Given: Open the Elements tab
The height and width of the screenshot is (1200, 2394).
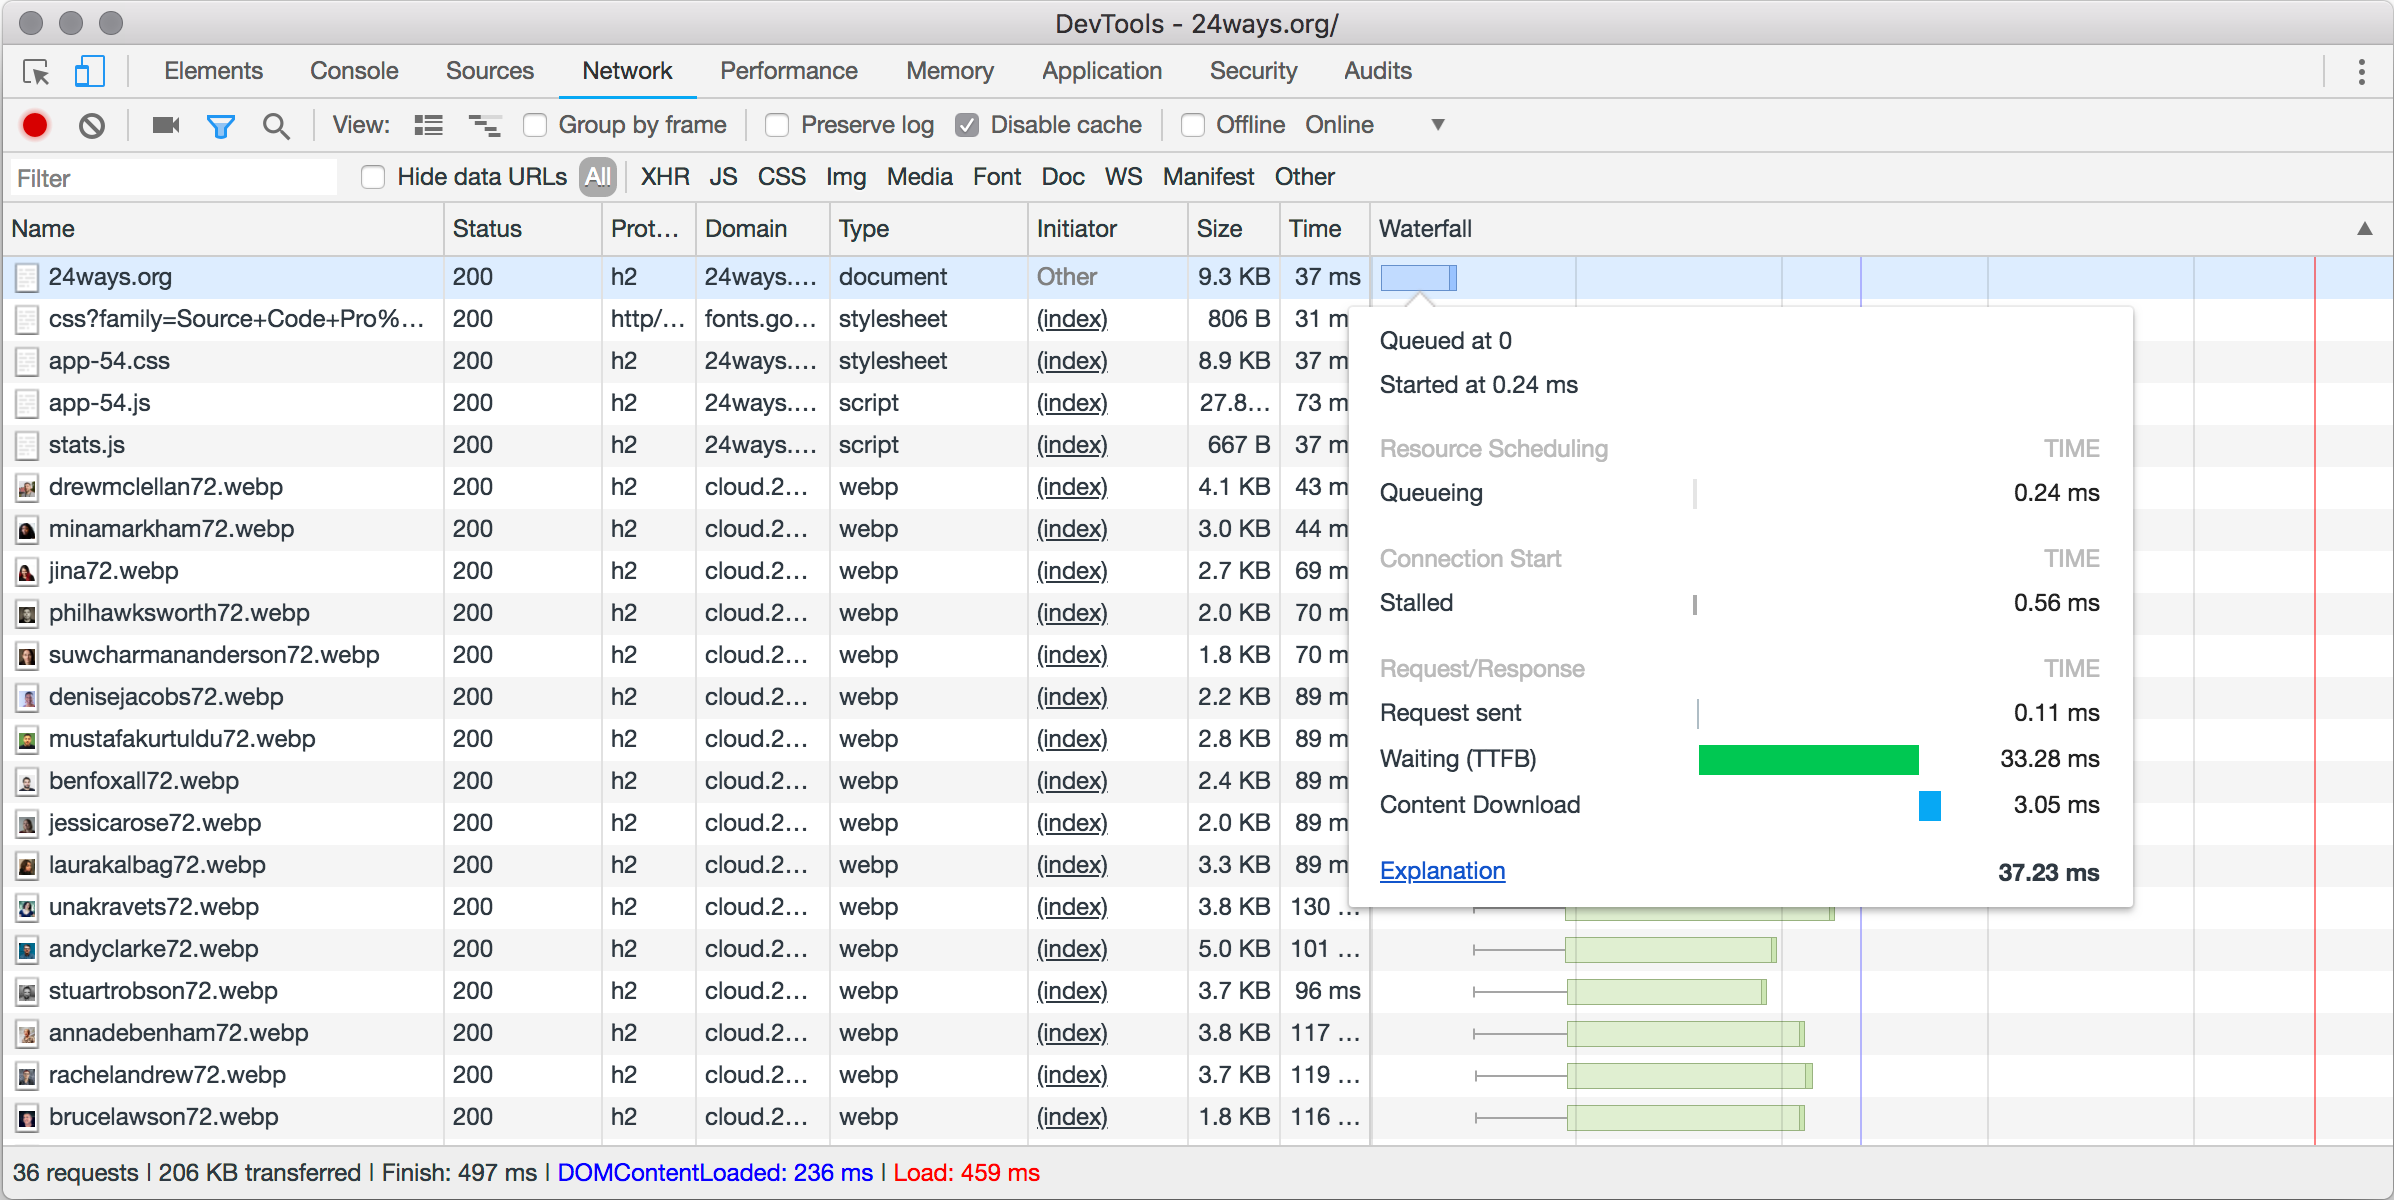Looking at the screenshot, I should point(213,71).
